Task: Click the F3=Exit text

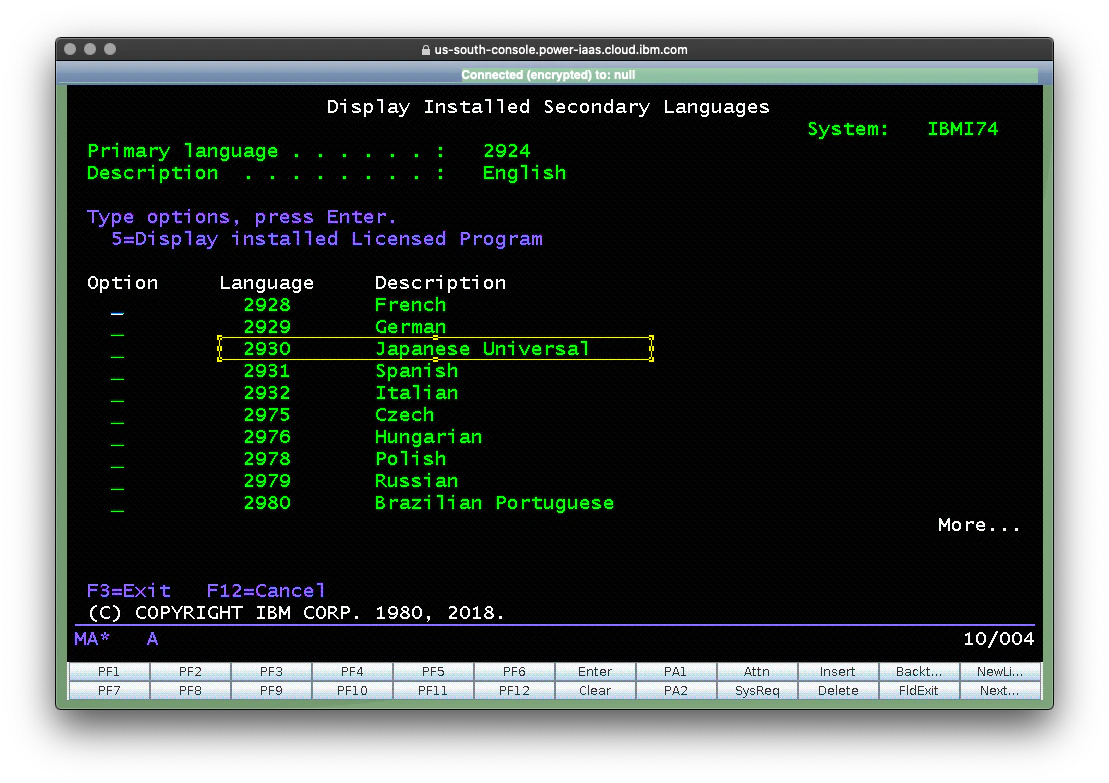Action: tap(129, 591)
